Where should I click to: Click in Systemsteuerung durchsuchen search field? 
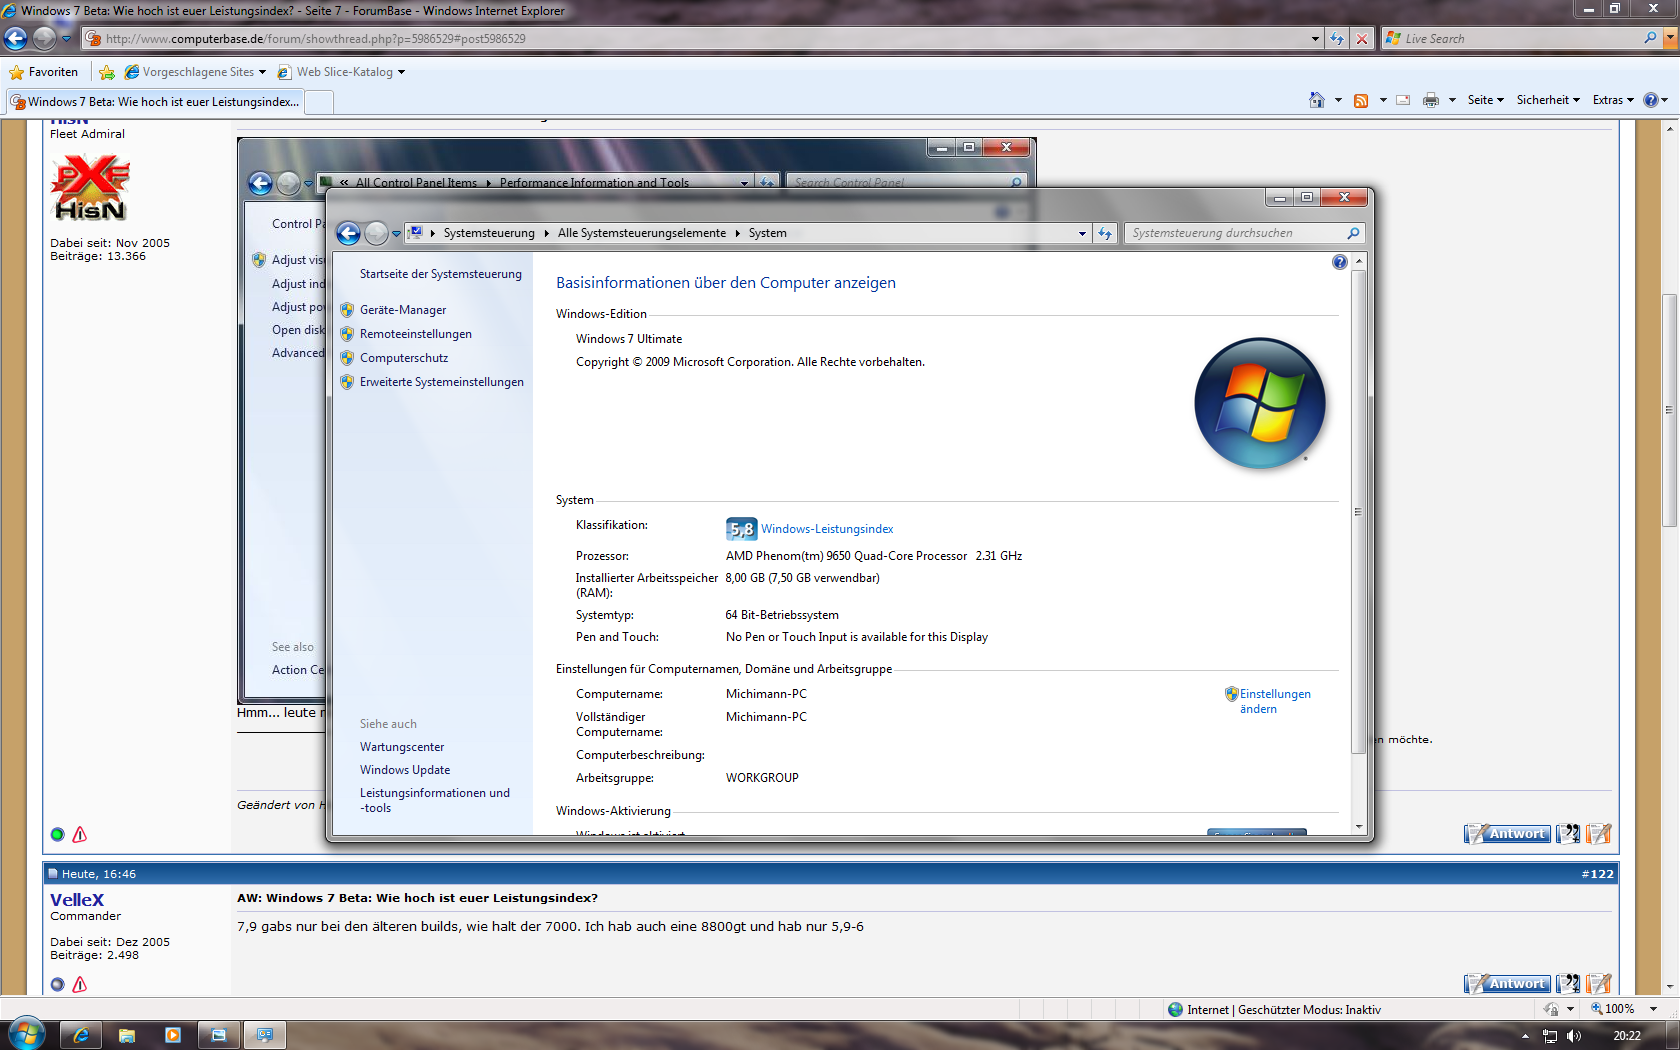(x=1234, y=233)
